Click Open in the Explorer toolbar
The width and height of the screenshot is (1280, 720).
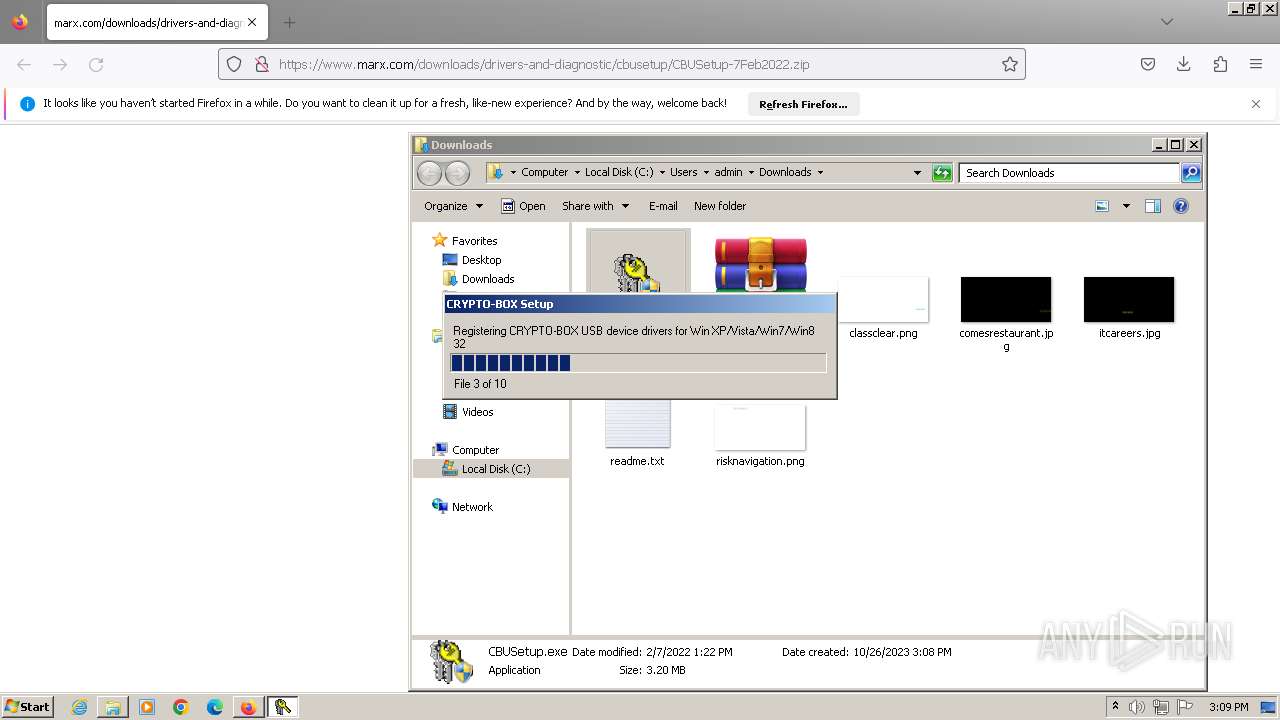click(x=523, y=206)
